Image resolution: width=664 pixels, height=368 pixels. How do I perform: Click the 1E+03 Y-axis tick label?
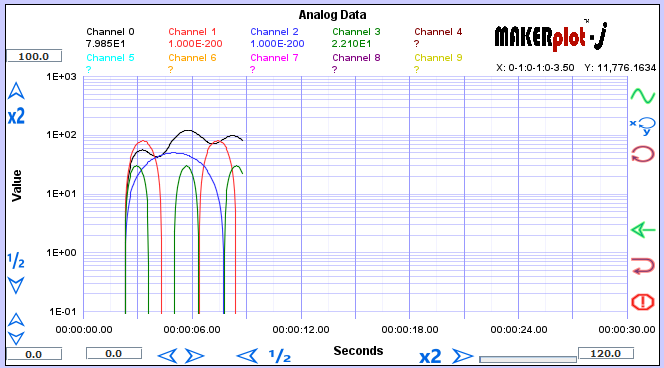pos(61,77)
